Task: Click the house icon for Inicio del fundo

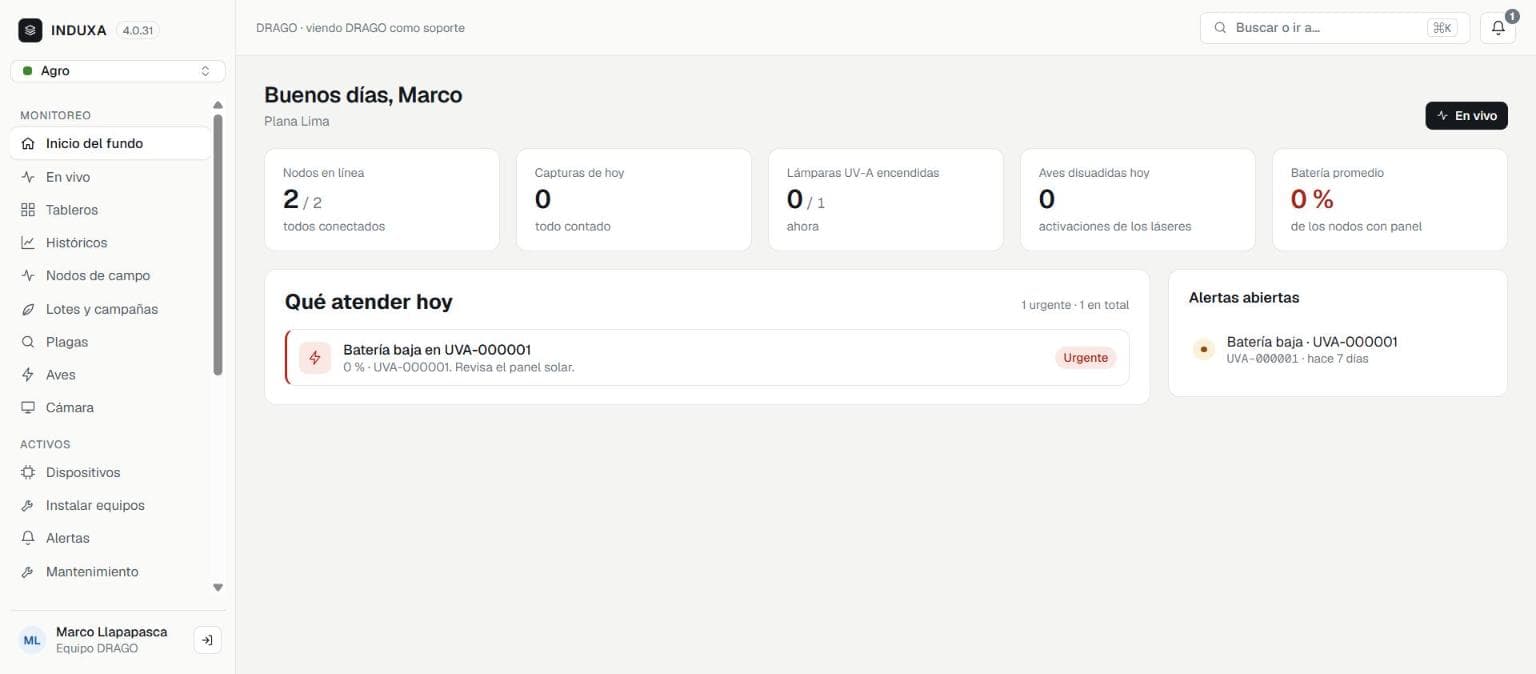Action: click(28, 143)
